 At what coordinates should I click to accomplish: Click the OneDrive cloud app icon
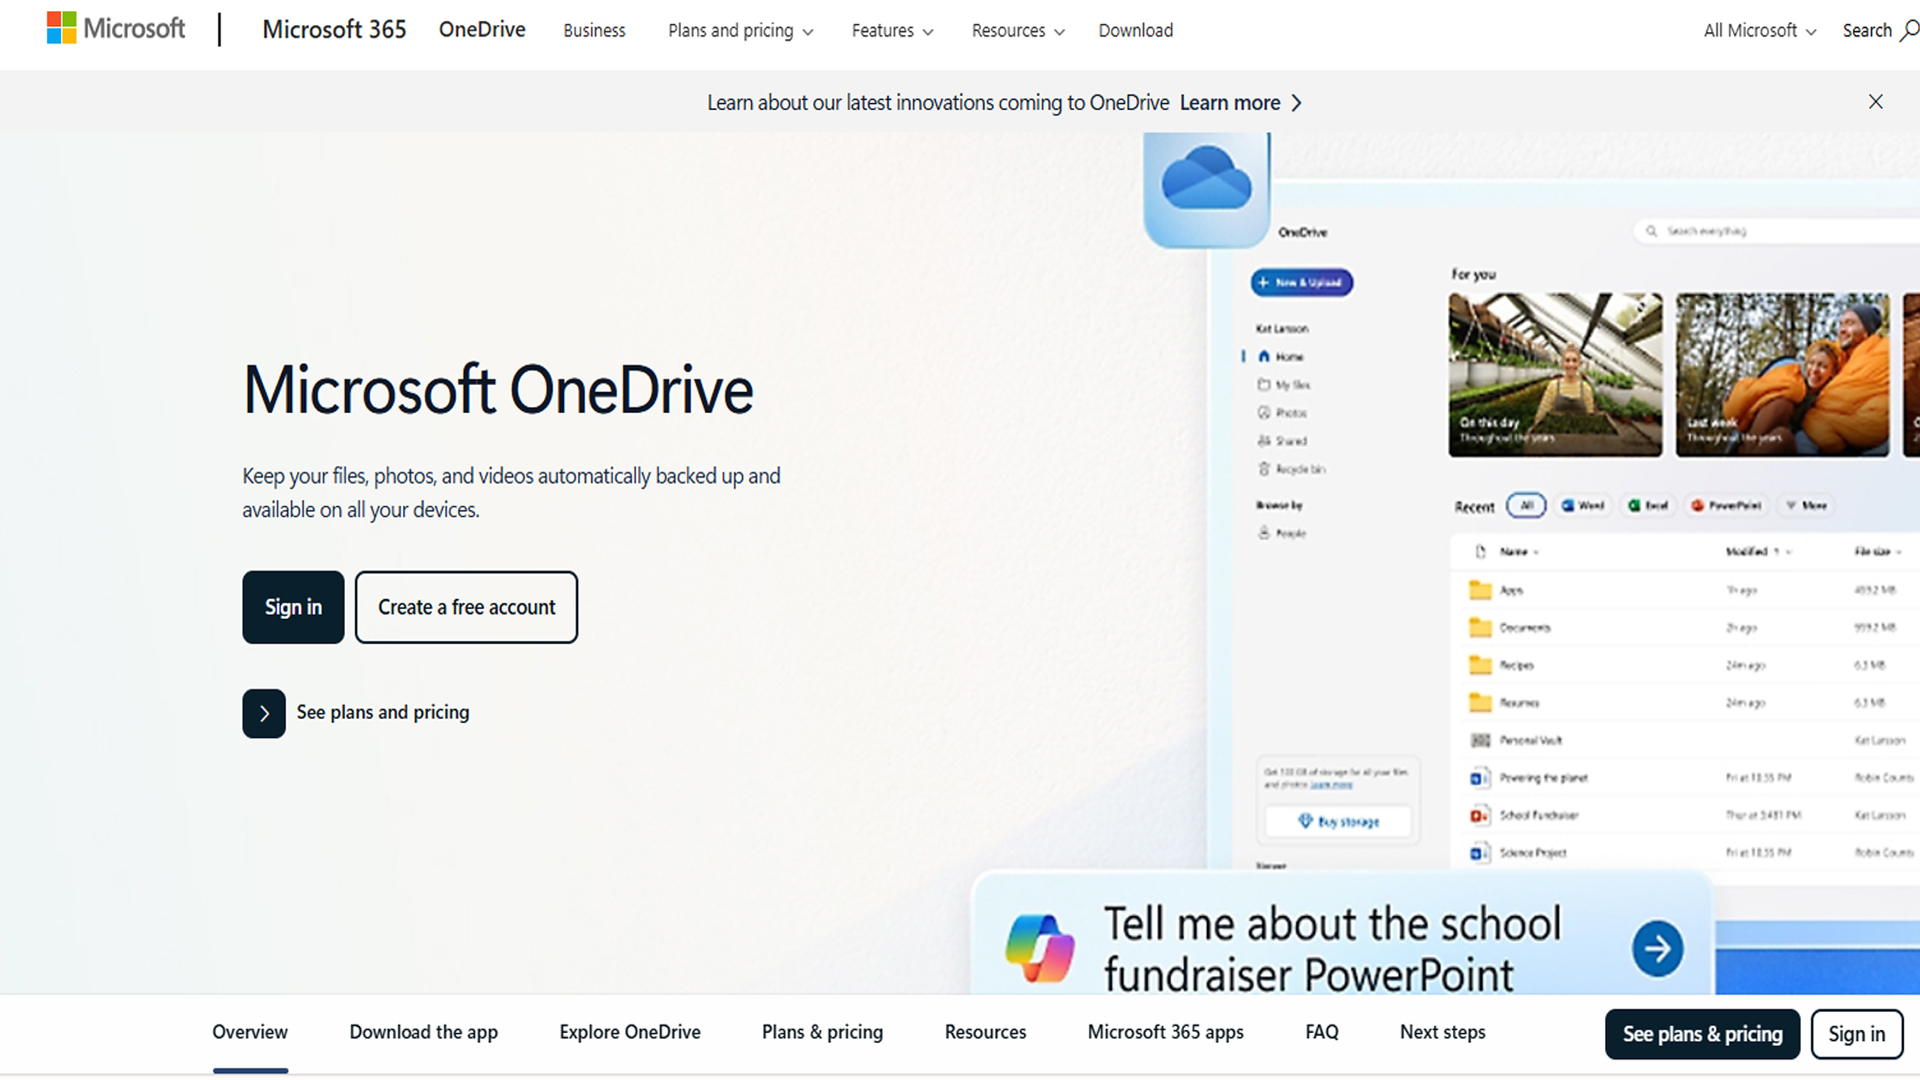point(1206,190)
